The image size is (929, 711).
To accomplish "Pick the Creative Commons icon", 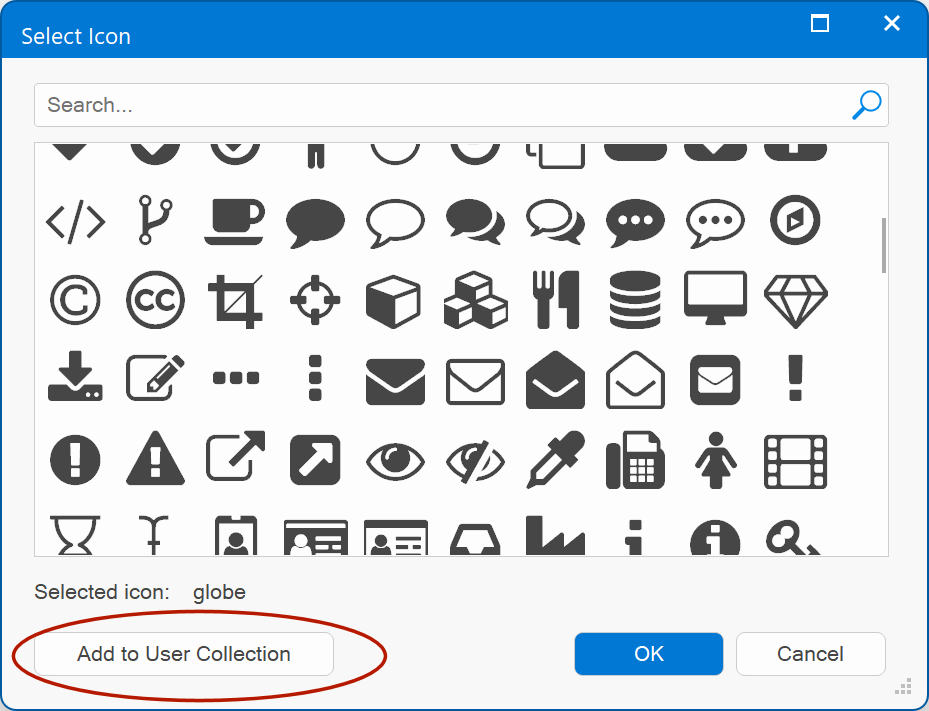I will [156, 299].
